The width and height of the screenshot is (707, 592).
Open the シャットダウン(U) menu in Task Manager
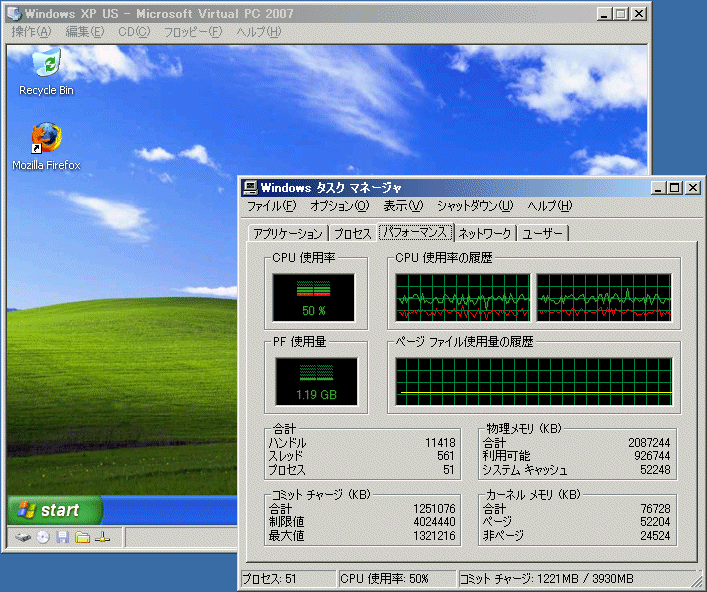[475, 206]
